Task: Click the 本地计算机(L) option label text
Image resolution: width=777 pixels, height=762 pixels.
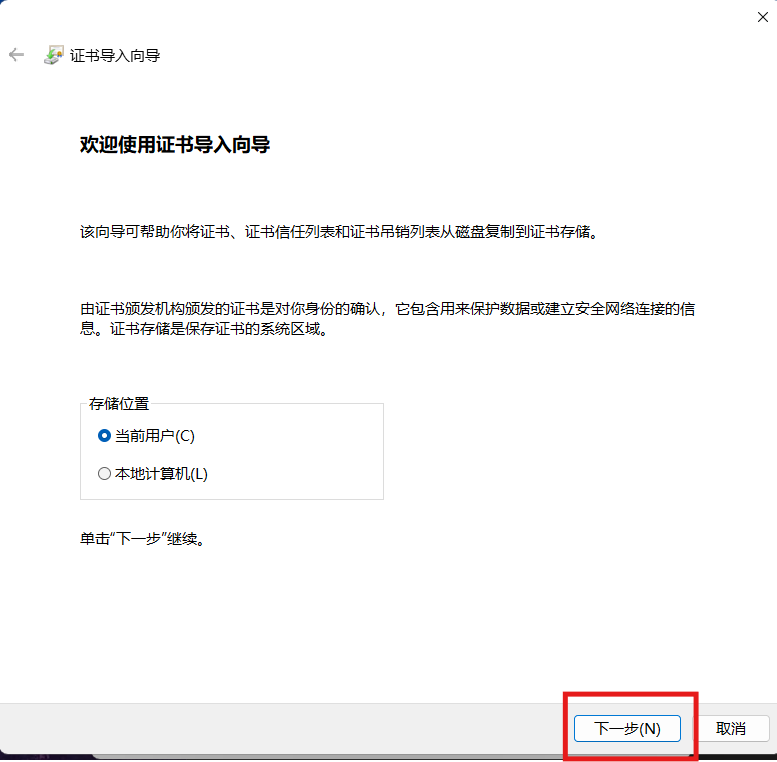Action: pyautogui.click(x=161, y=474)
